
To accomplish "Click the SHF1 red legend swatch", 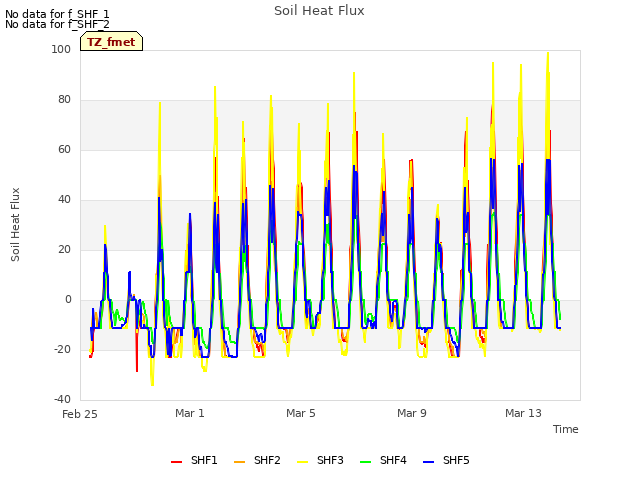I will [176, 462].
